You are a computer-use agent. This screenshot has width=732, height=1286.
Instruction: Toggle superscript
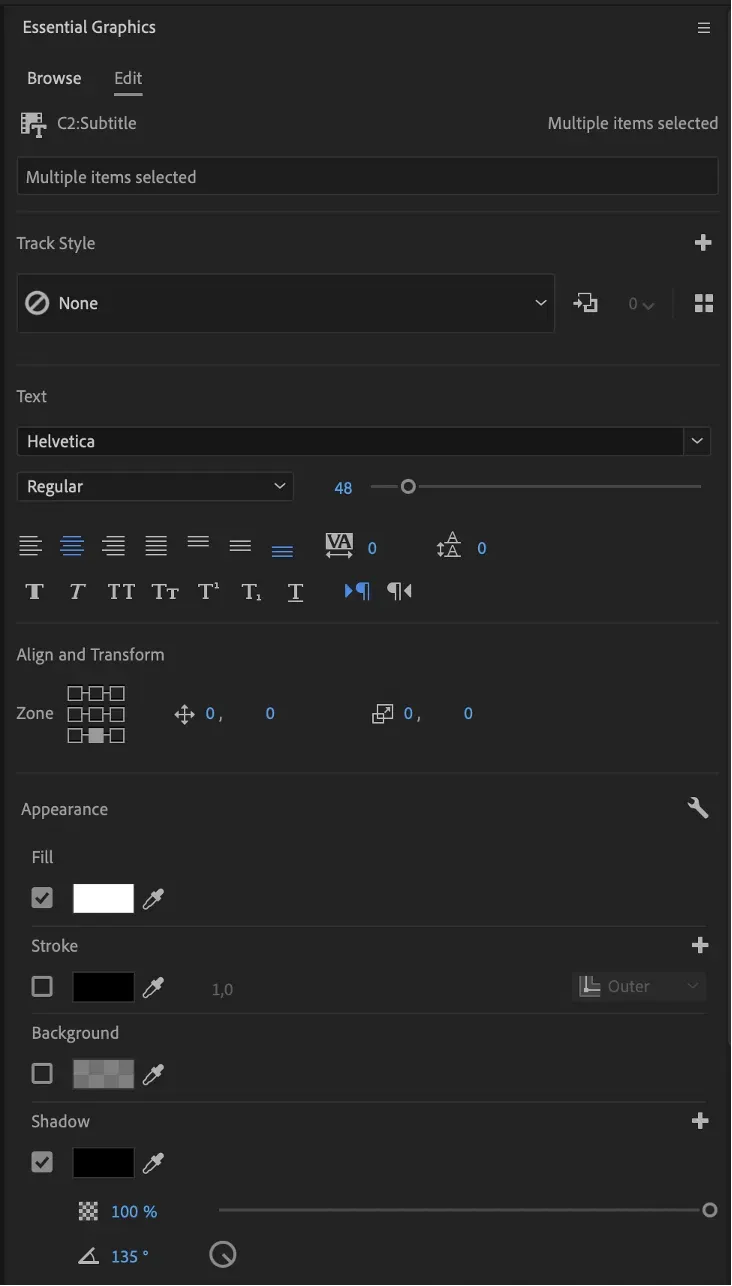point(208,591)
